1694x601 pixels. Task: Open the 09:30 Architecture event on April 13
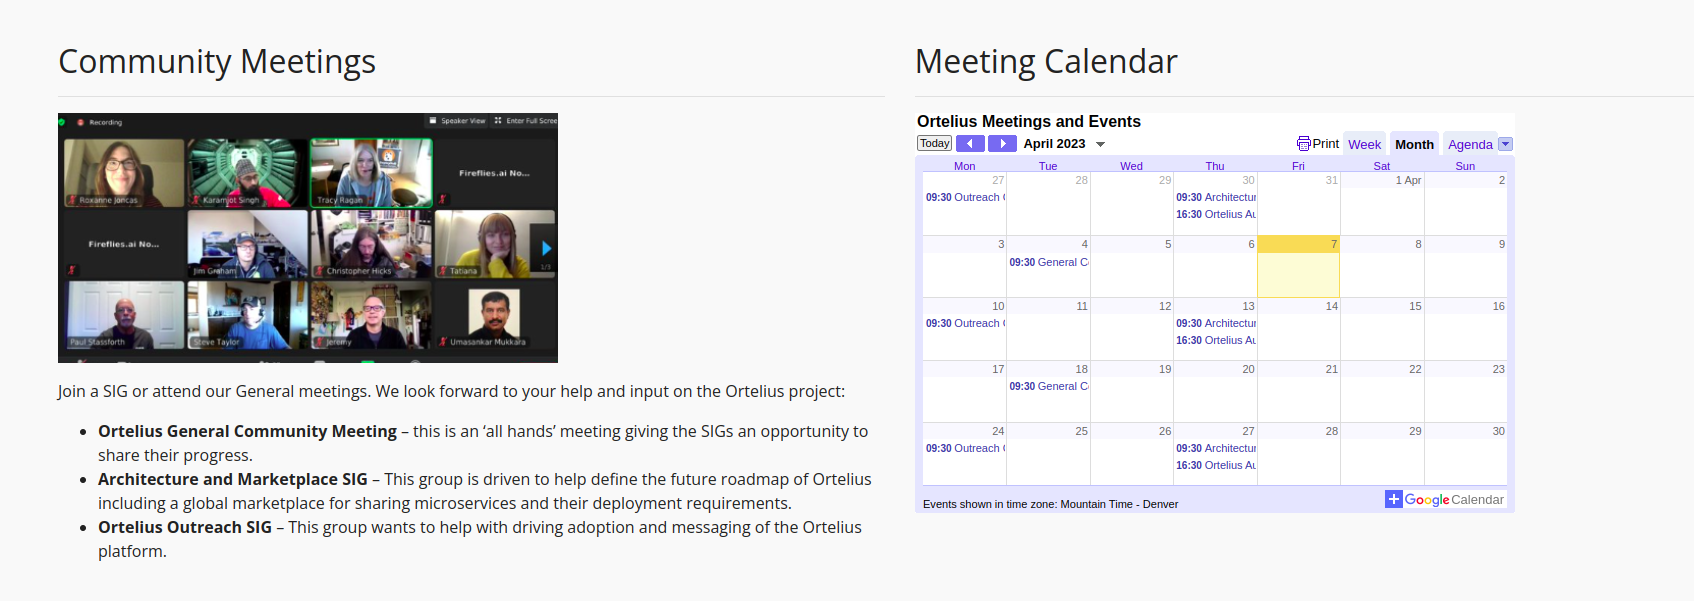(1215, 323)
